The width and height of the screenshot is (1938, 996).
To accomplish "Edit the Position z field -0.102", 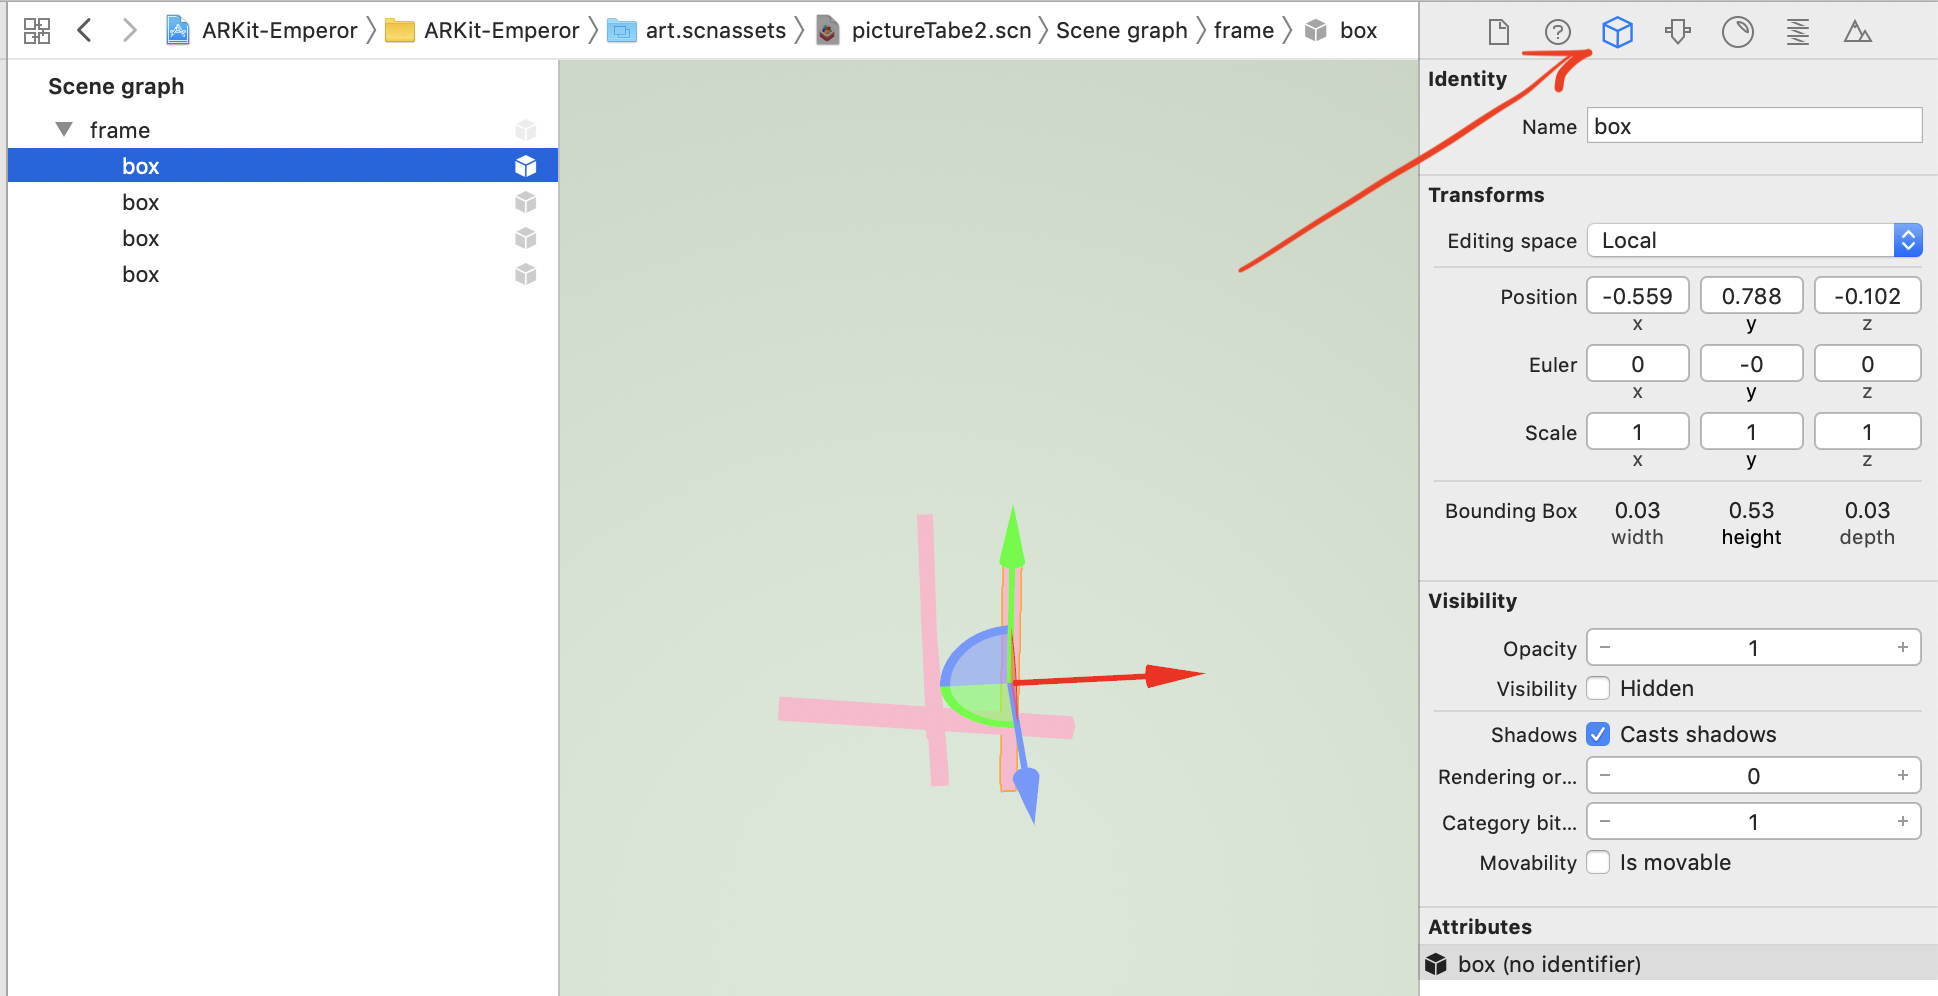I will coord(1867,296).
